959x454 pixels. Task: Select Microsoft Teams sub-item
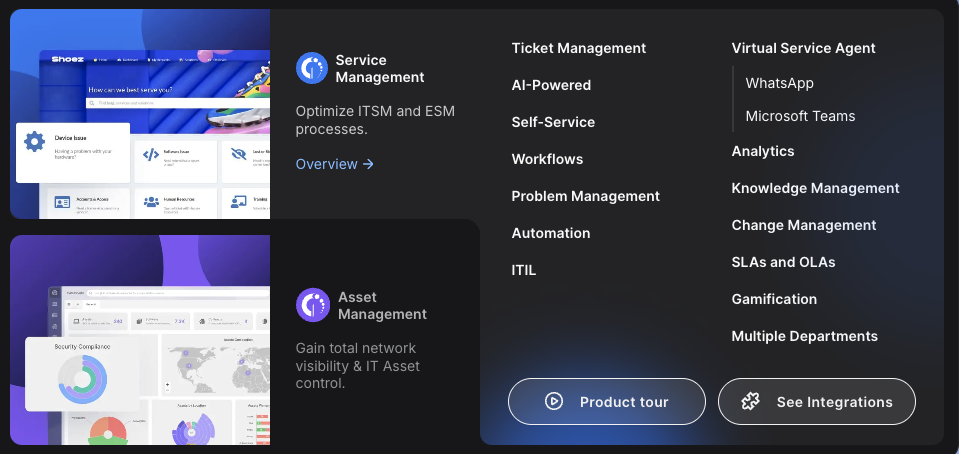[800, 116]
